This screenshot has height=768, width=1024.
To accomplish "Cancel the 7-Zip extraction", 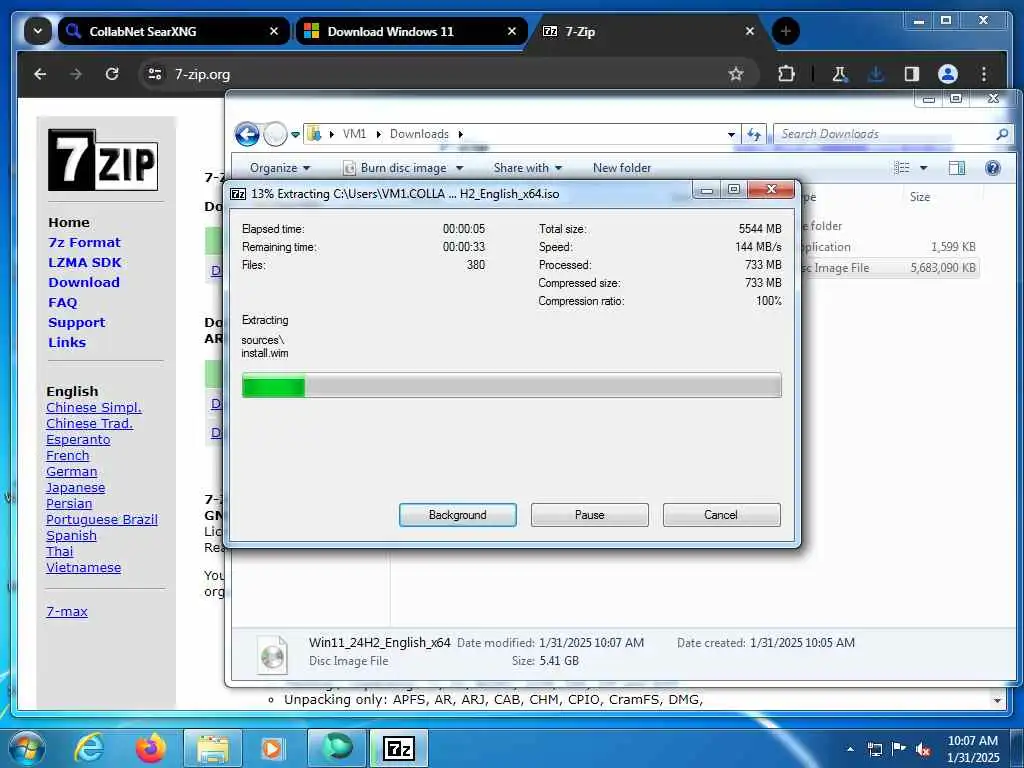I will tap(721, 515).
